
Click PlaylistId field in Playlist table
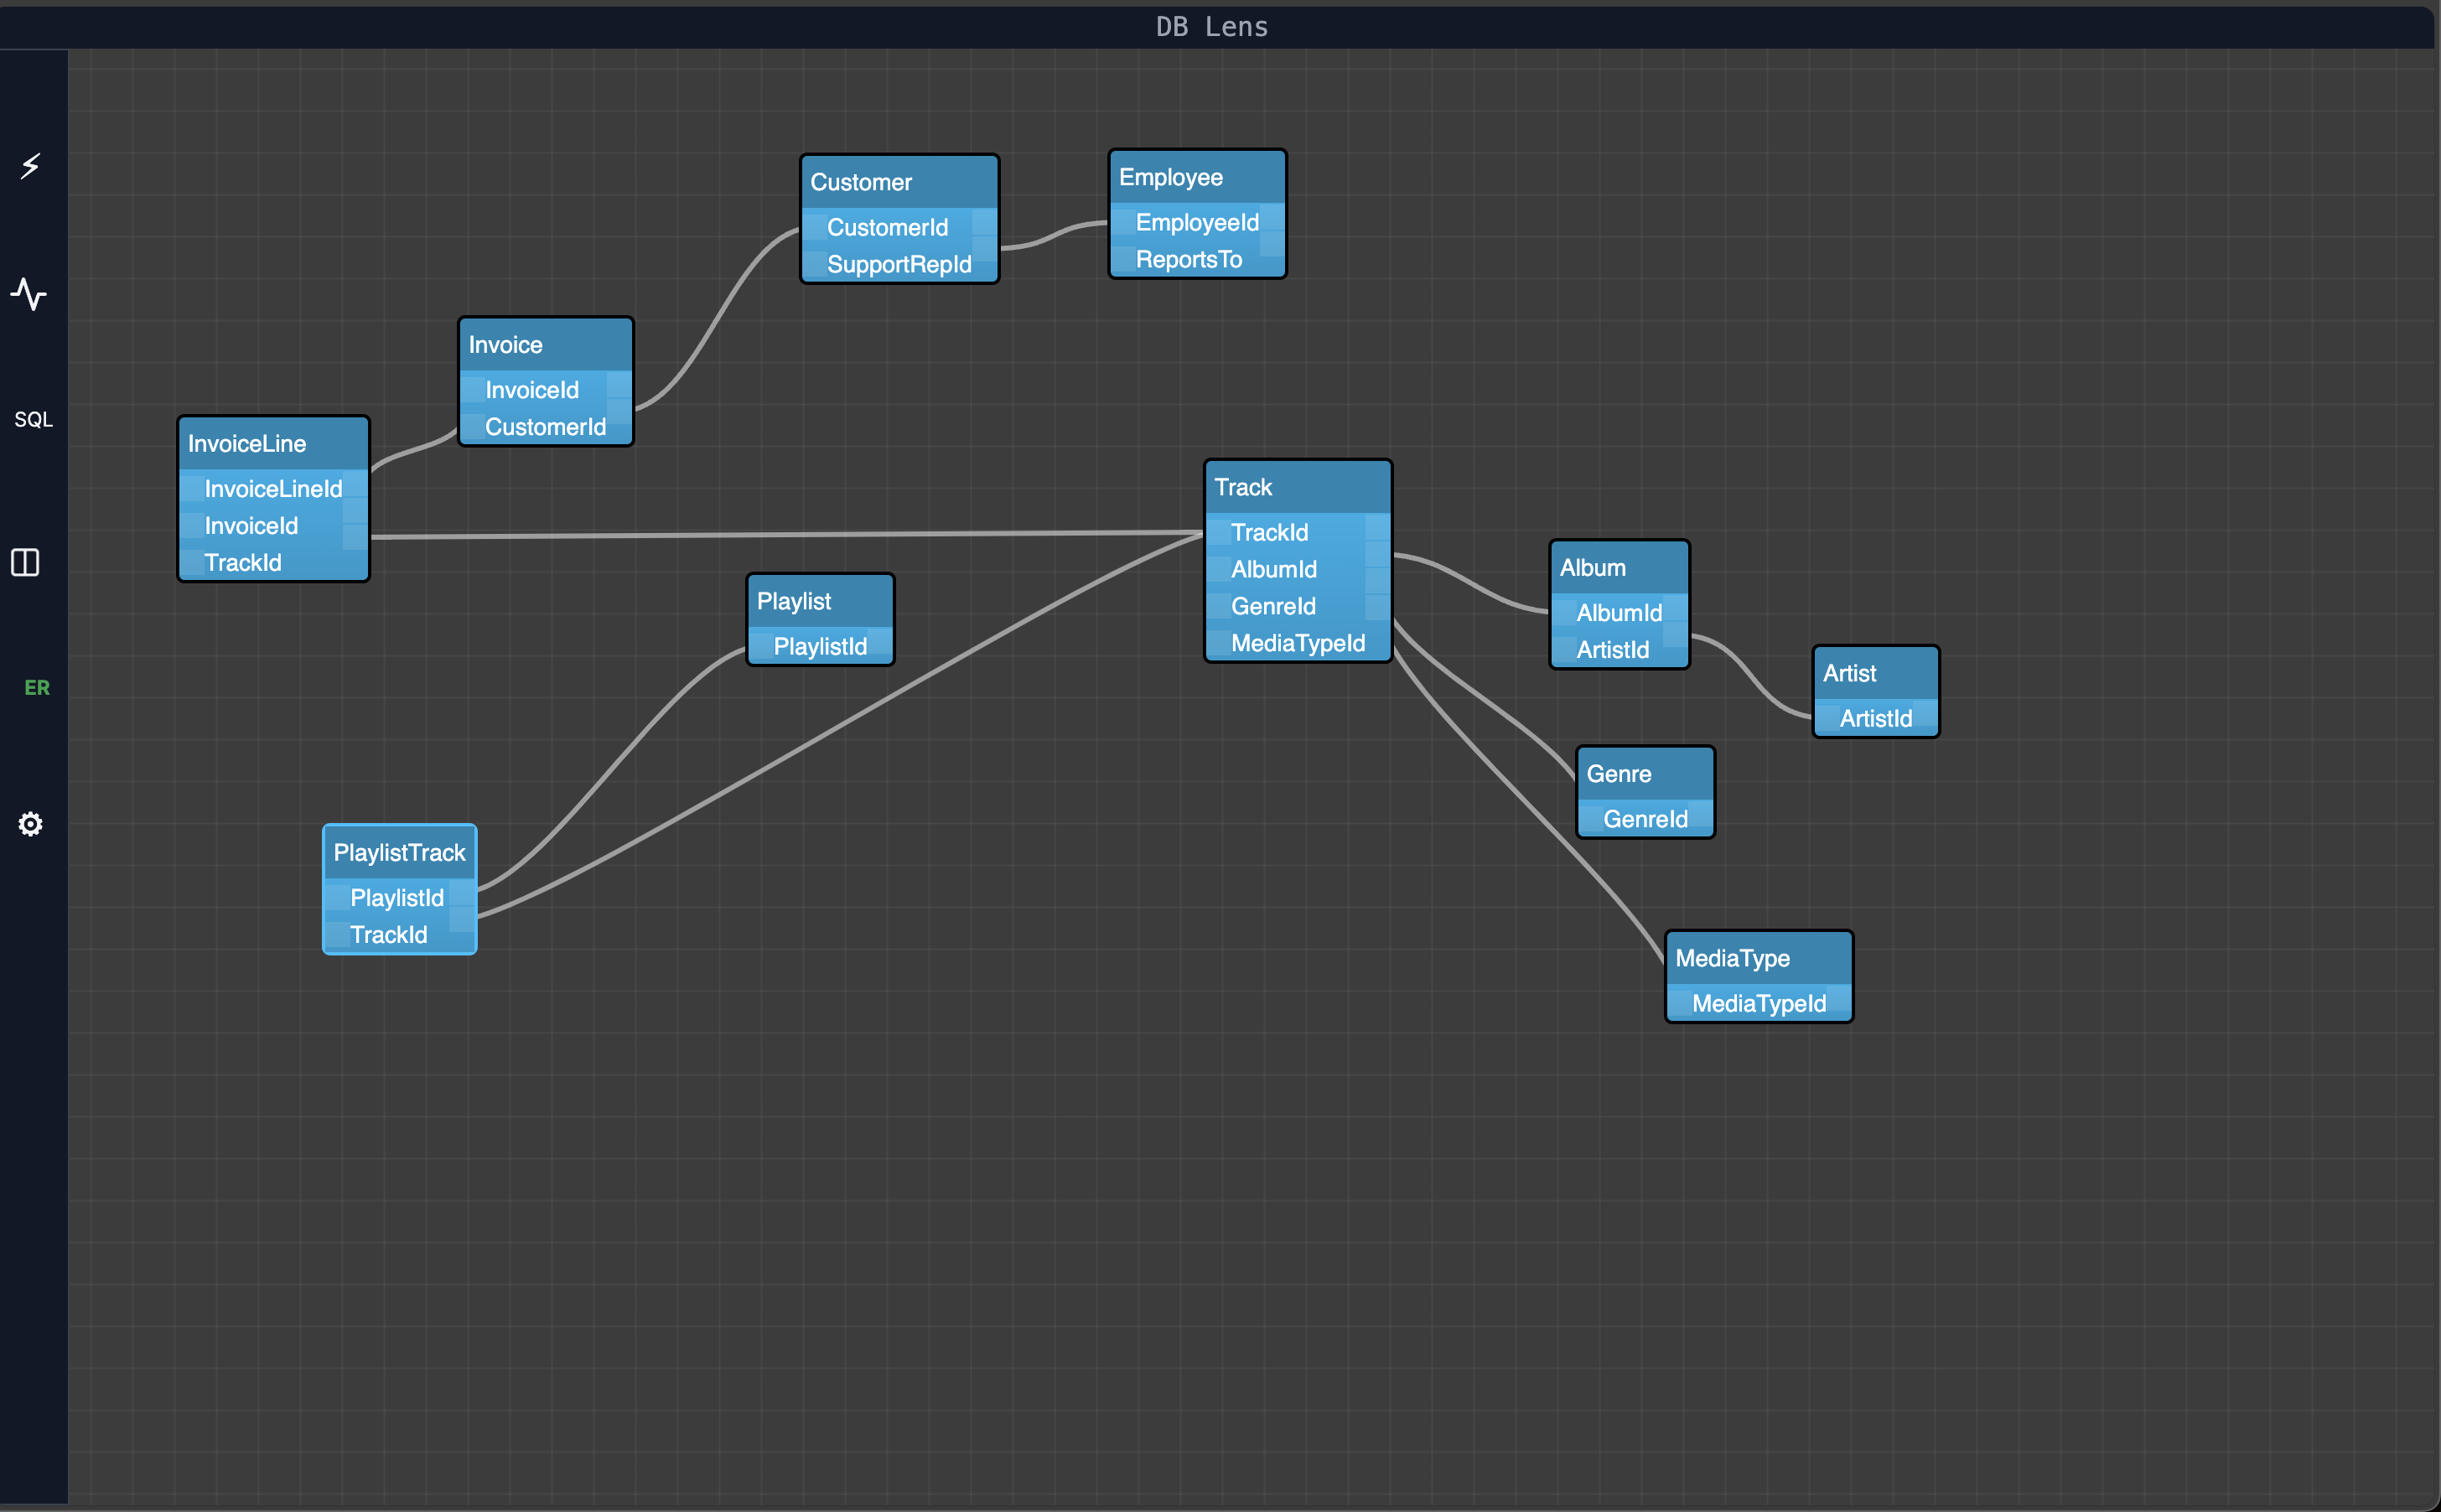pos(820,646)
